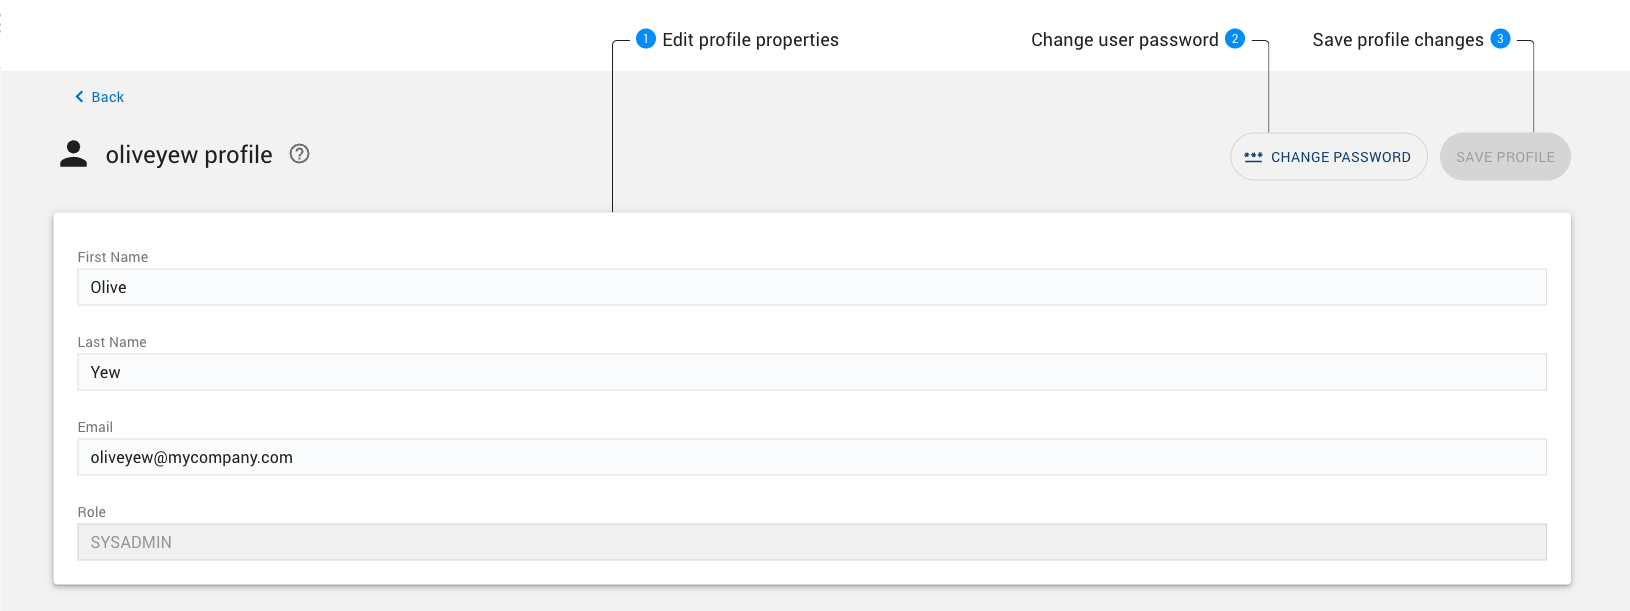Click the user profile person icon
This screenshot has width=1630, height=611.
point(73,154)
